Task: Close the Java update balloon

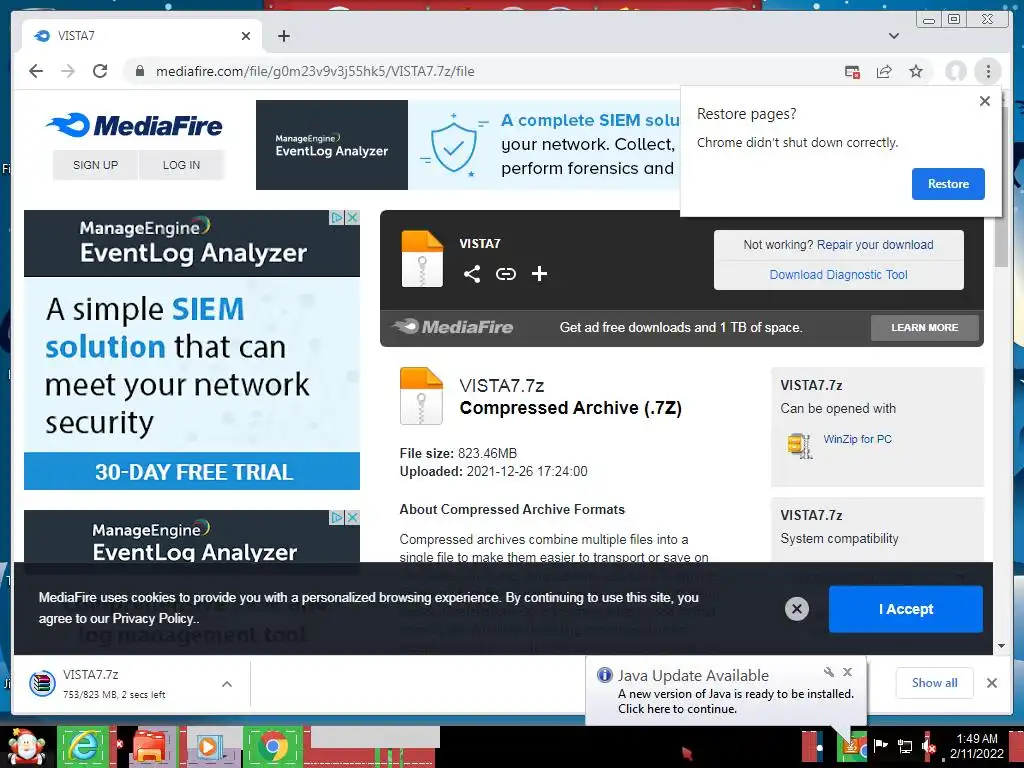Action: tap(848, 672)
